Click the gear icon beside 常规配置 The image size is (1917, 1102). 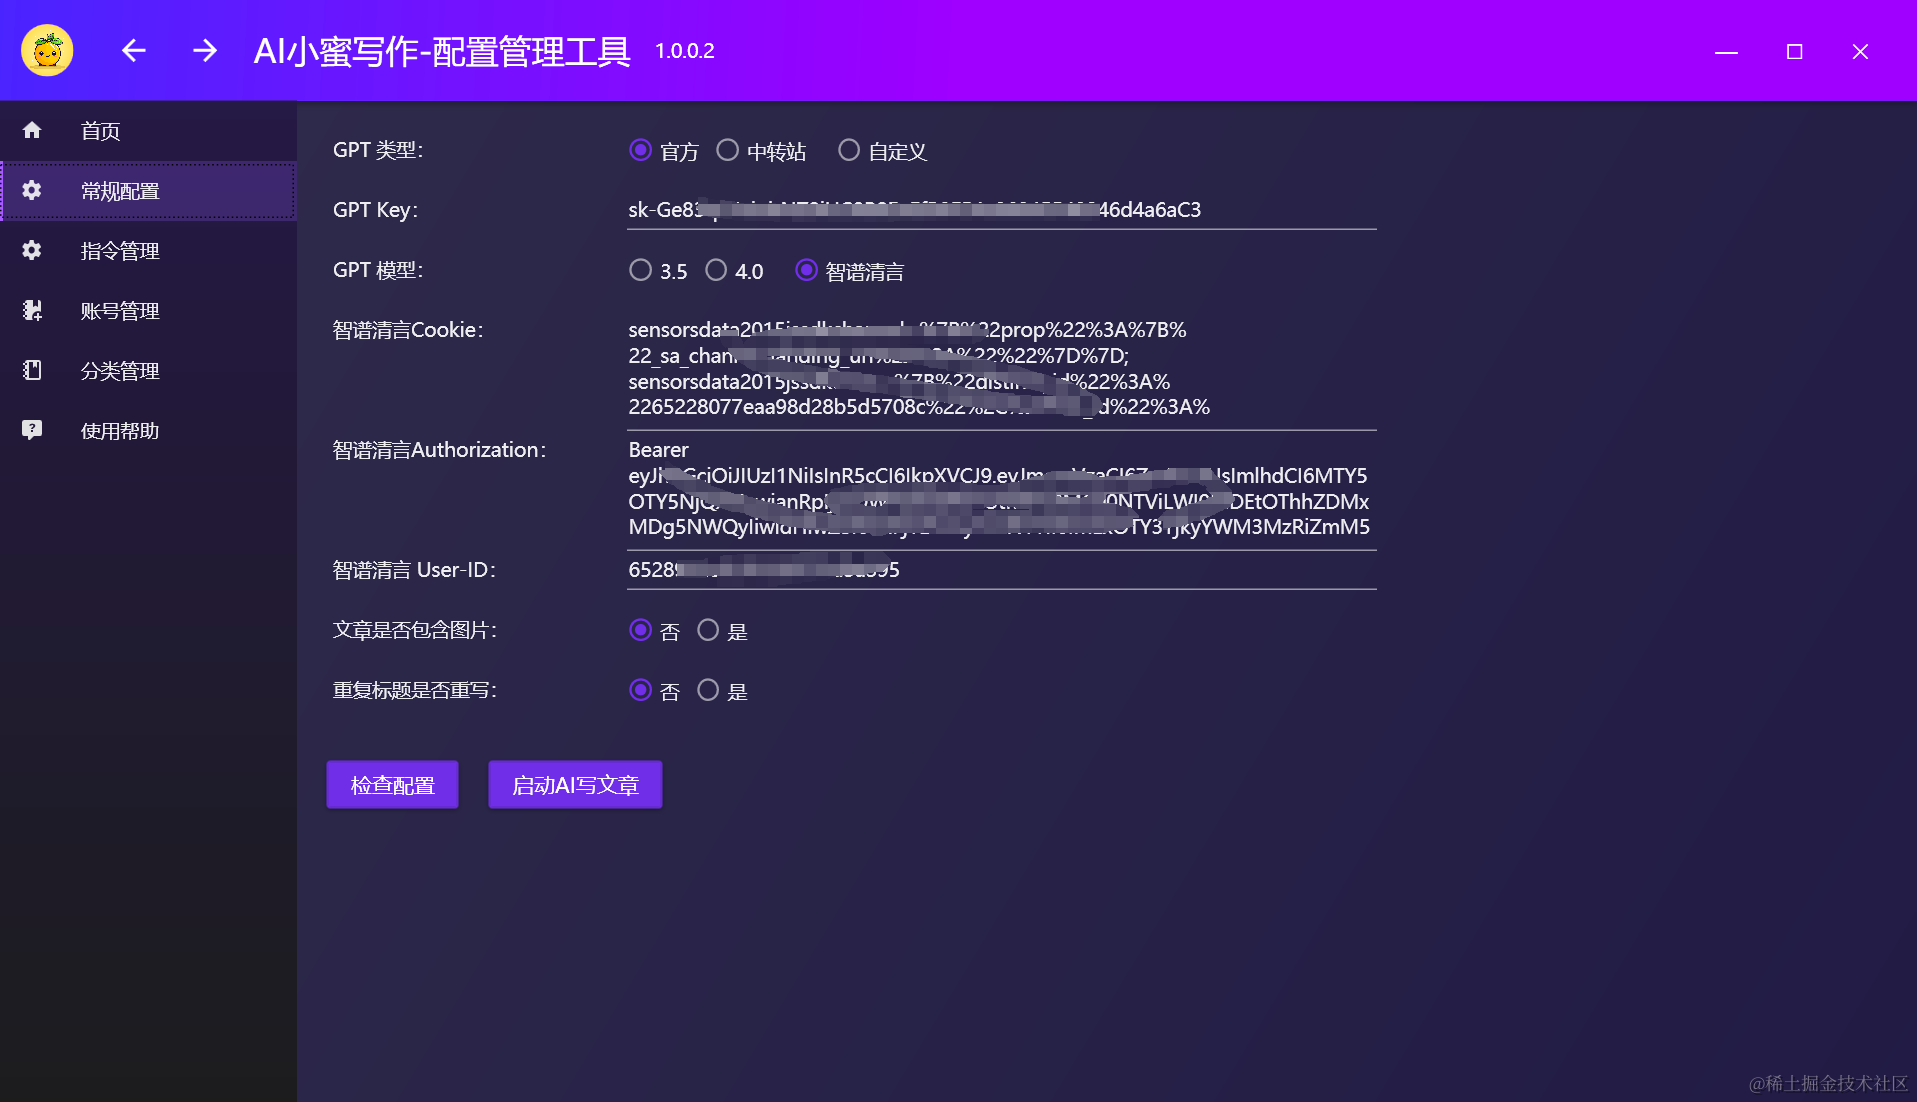coord(32,190)
